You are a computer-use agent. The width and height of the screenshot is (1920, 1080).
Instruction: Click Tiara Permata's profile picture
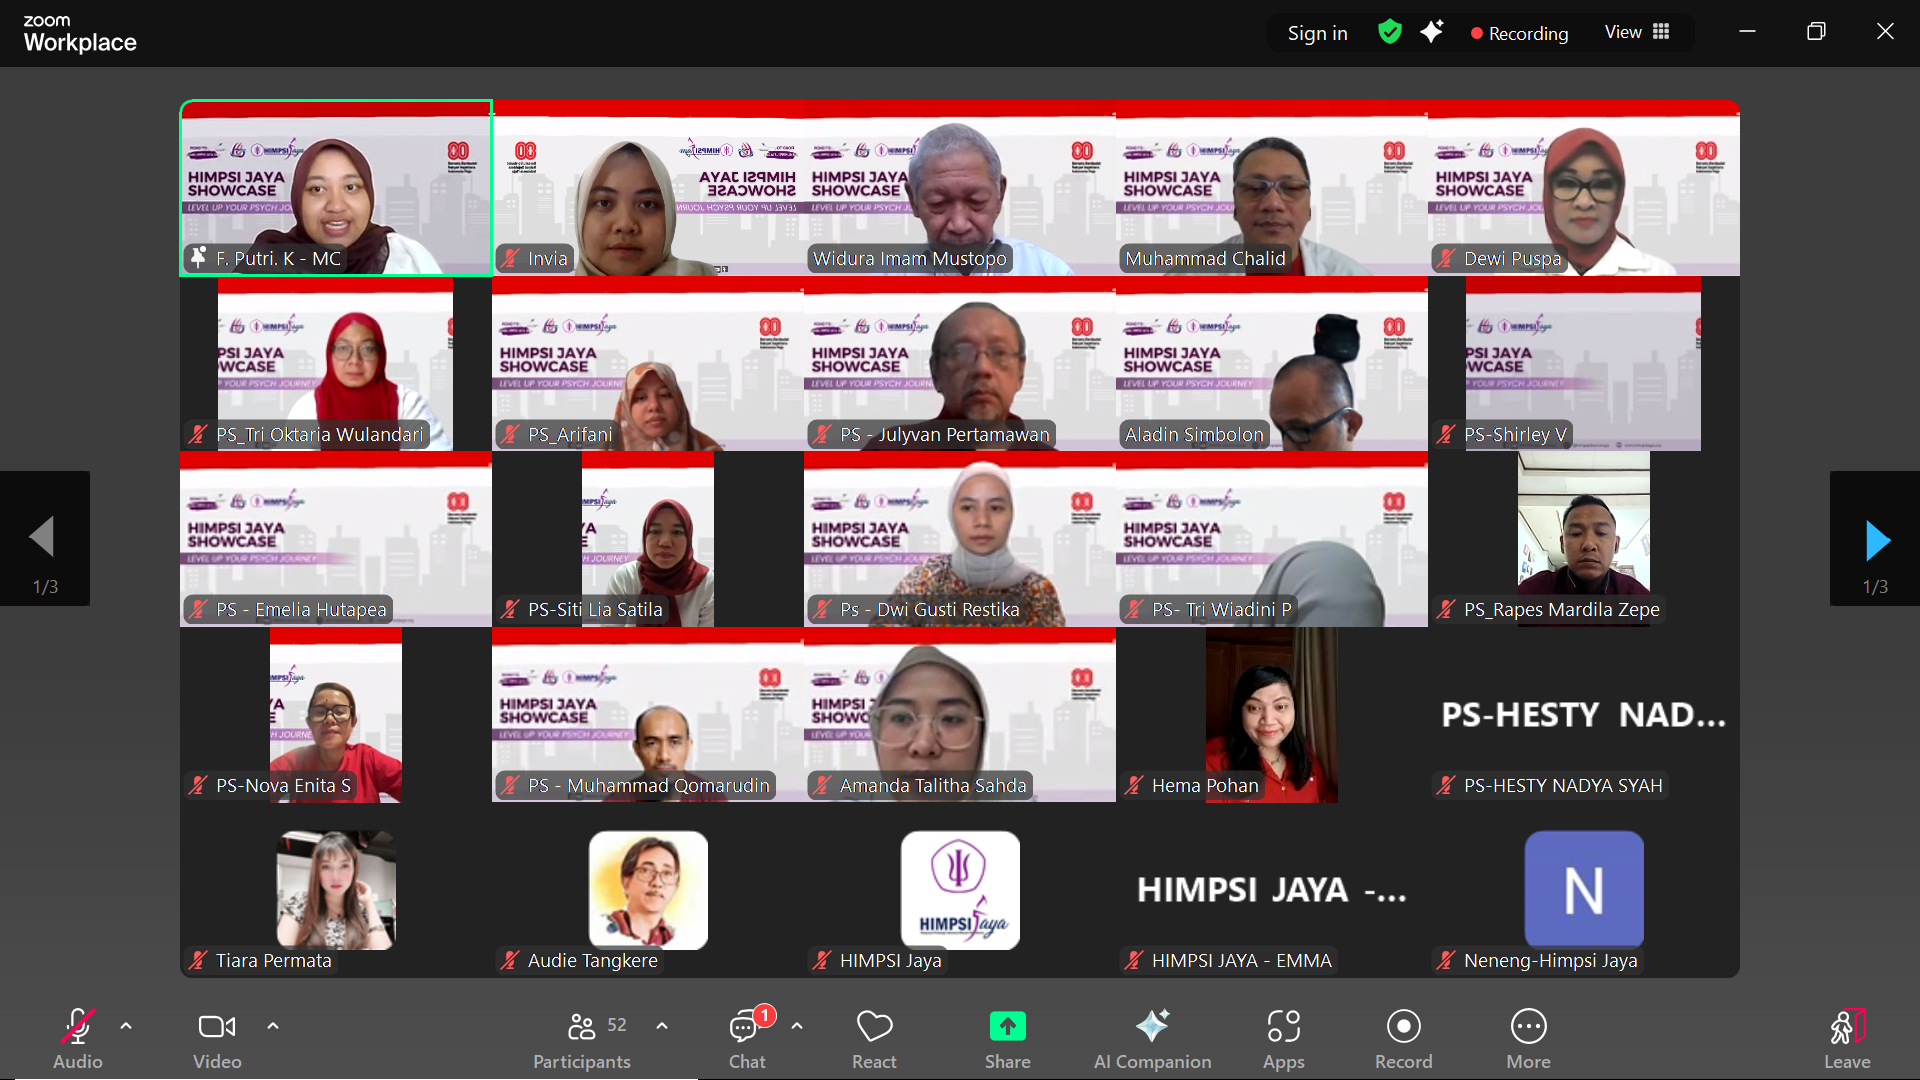point(336,890)
